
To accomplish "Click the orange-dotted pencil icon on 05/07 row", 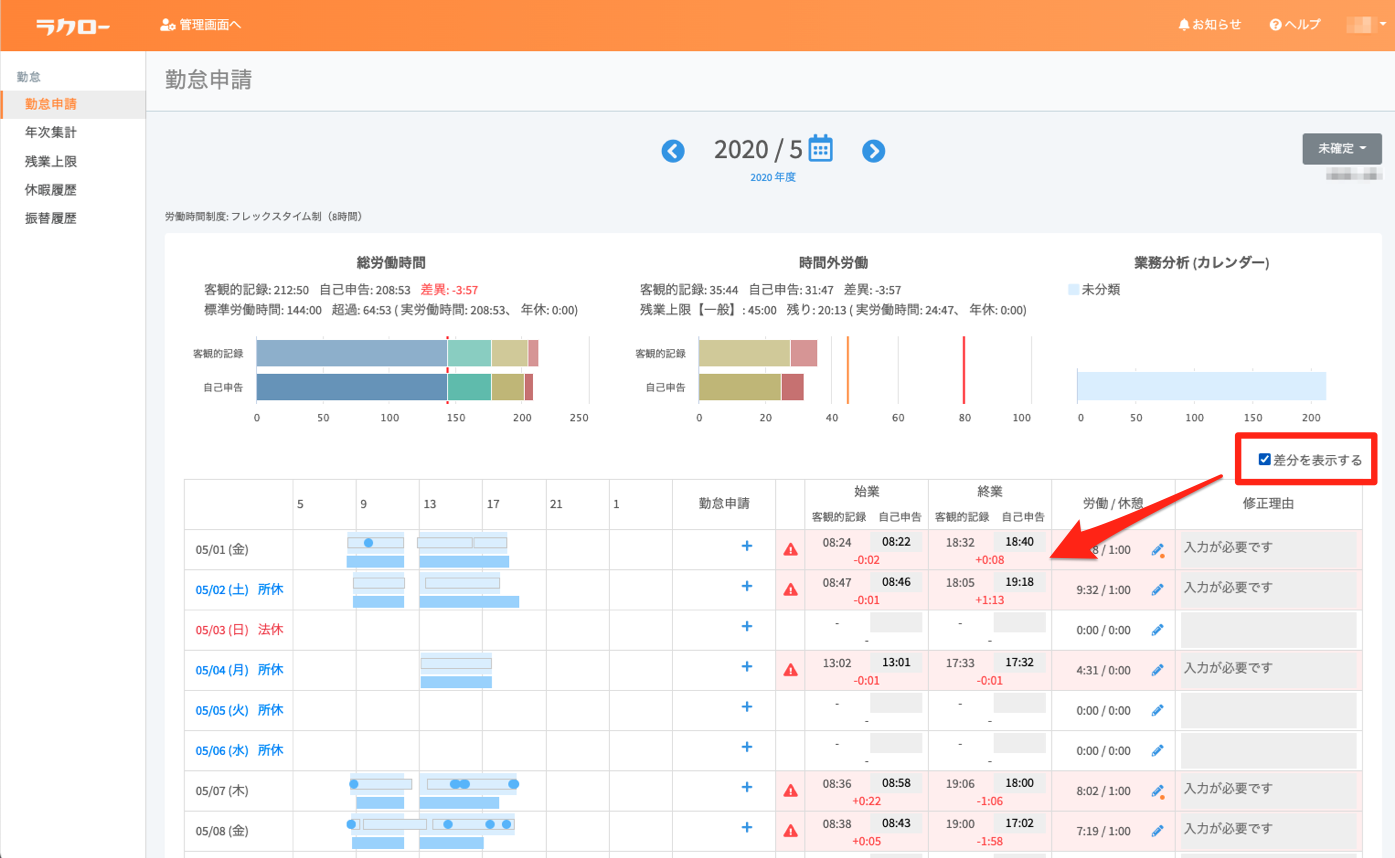I will (1159, 790).
